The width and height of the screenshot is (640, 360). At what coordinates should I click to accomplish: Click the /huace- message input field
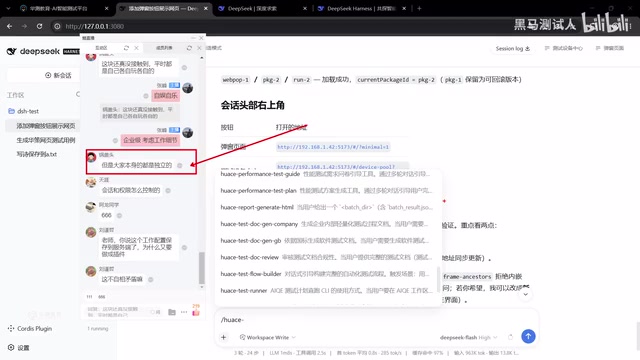click(376, 320)
